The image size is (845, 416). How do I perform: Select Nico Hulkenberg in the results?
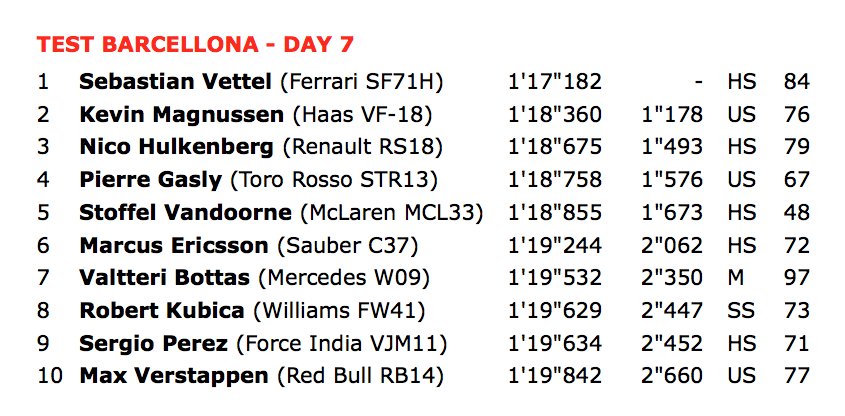coord(176,147)
